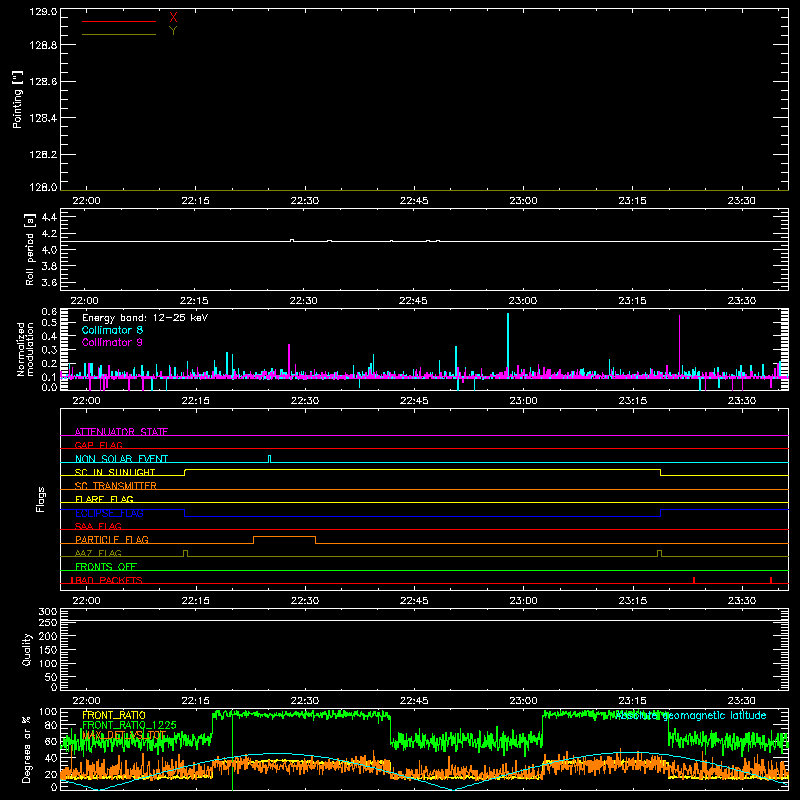Viewport: 800px width, 800px height.
Task: Click the SC_IN_SUNLIGHT flag label
Action: pos(115,472)
